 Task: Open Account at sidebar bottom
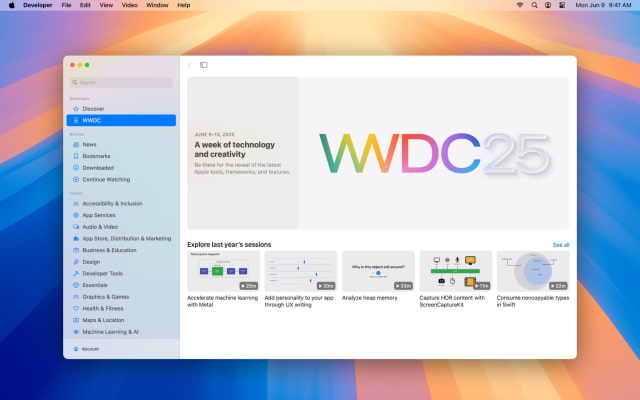(90, 349)
